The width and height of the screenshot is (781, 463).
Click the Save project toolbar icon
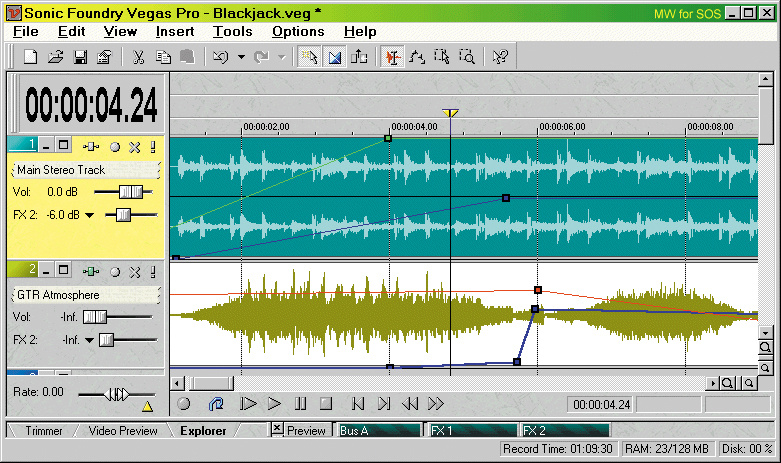click(80, 57)
